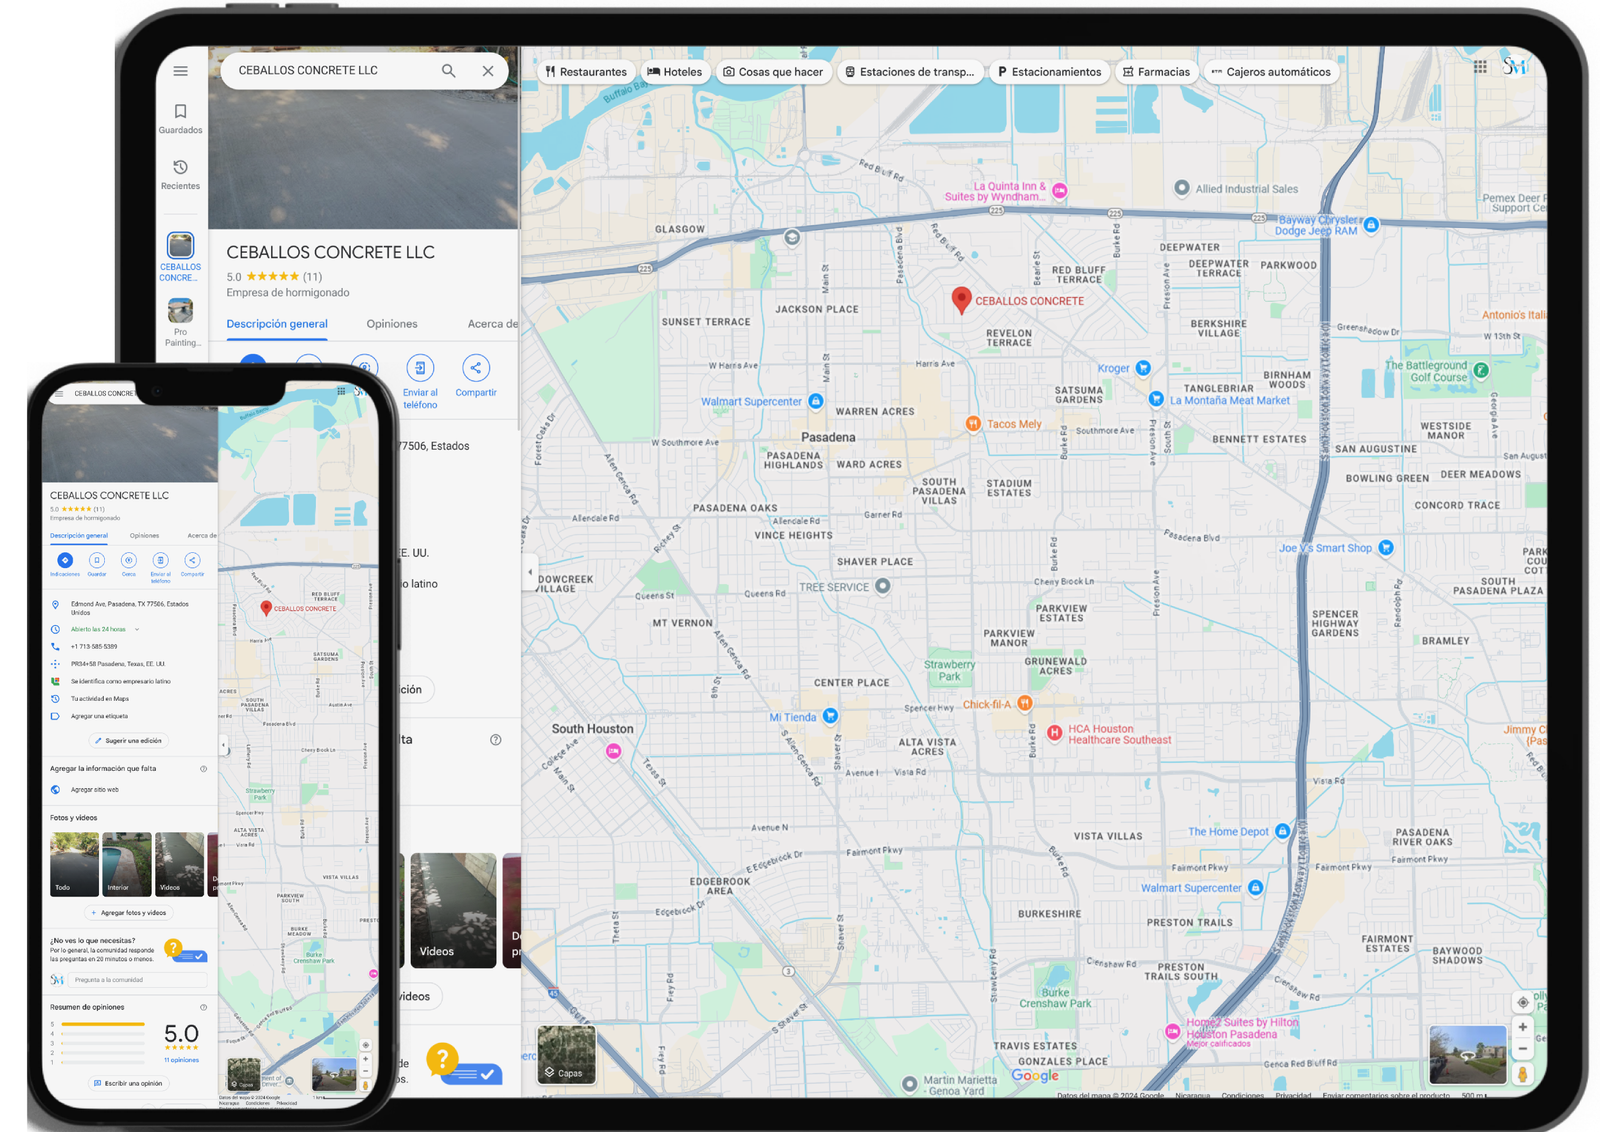Toggle Restaurantes filter chip

pos(586,72)
